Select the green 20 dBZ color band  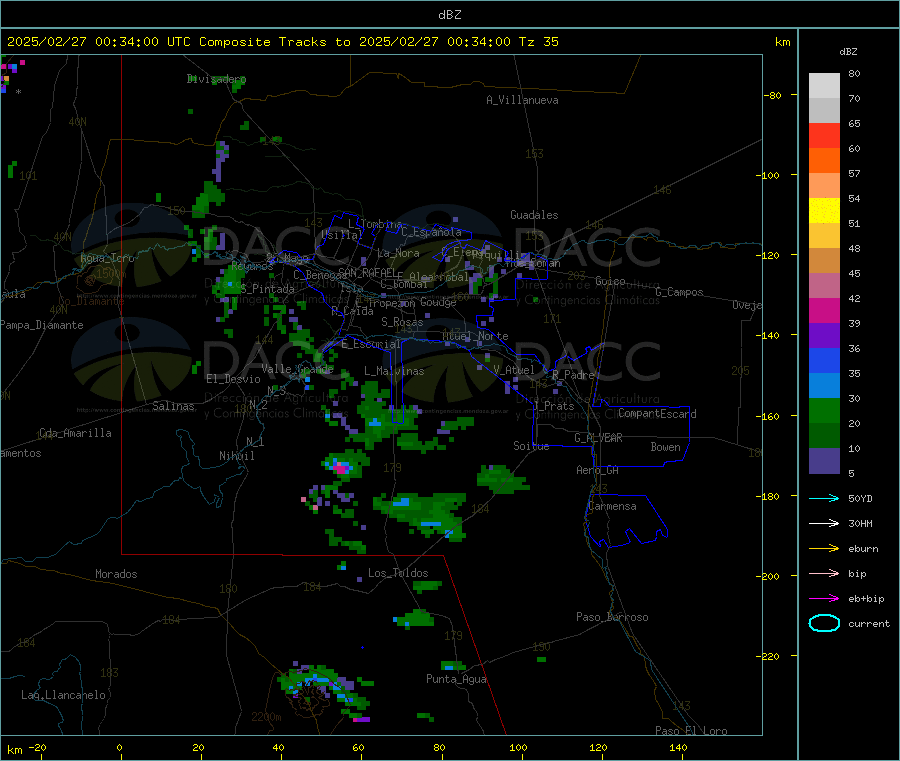point(824,410)
